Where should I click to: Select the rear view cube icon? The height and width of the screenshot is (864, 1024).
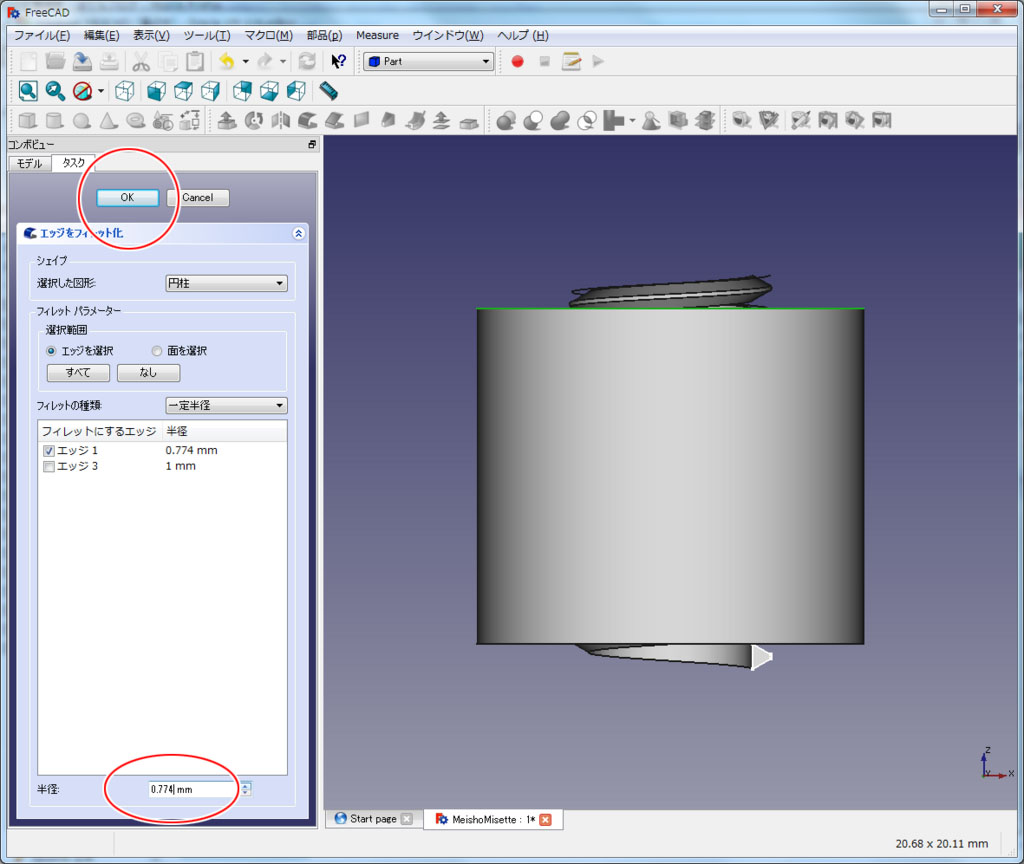pyautogui.click(x=242, y=91)
